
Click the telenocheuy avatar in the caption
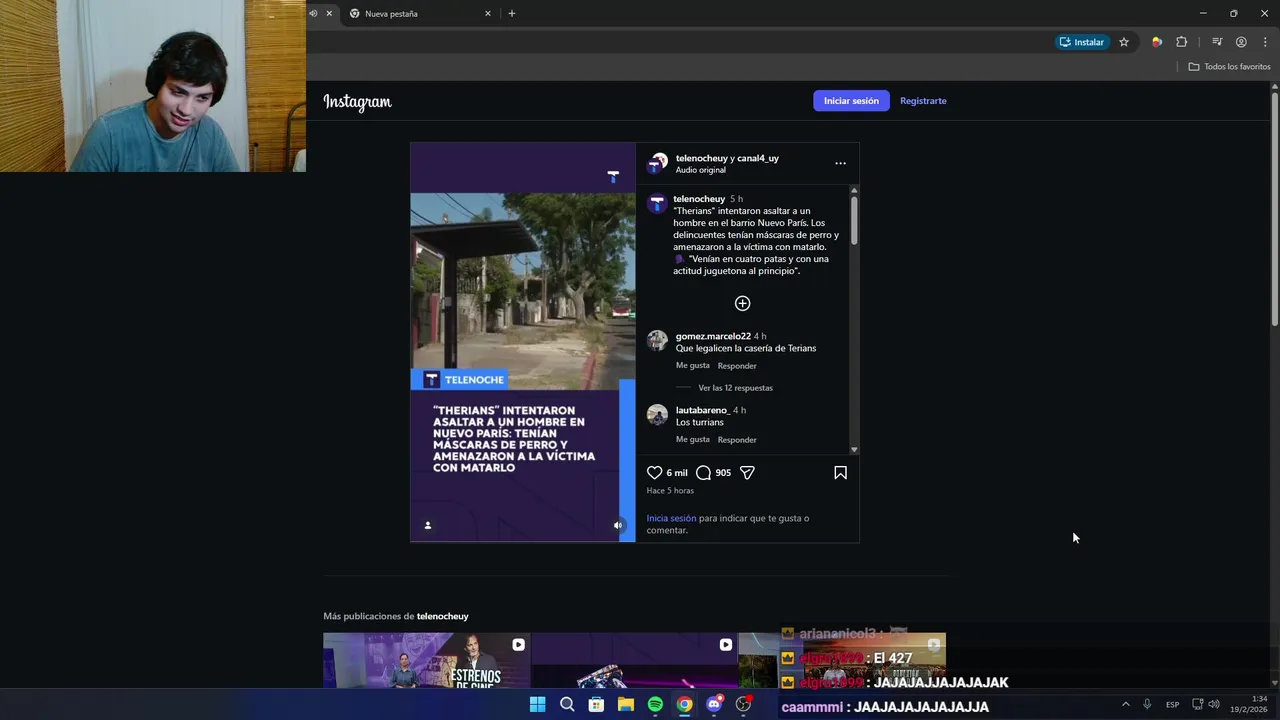point(657,204)
